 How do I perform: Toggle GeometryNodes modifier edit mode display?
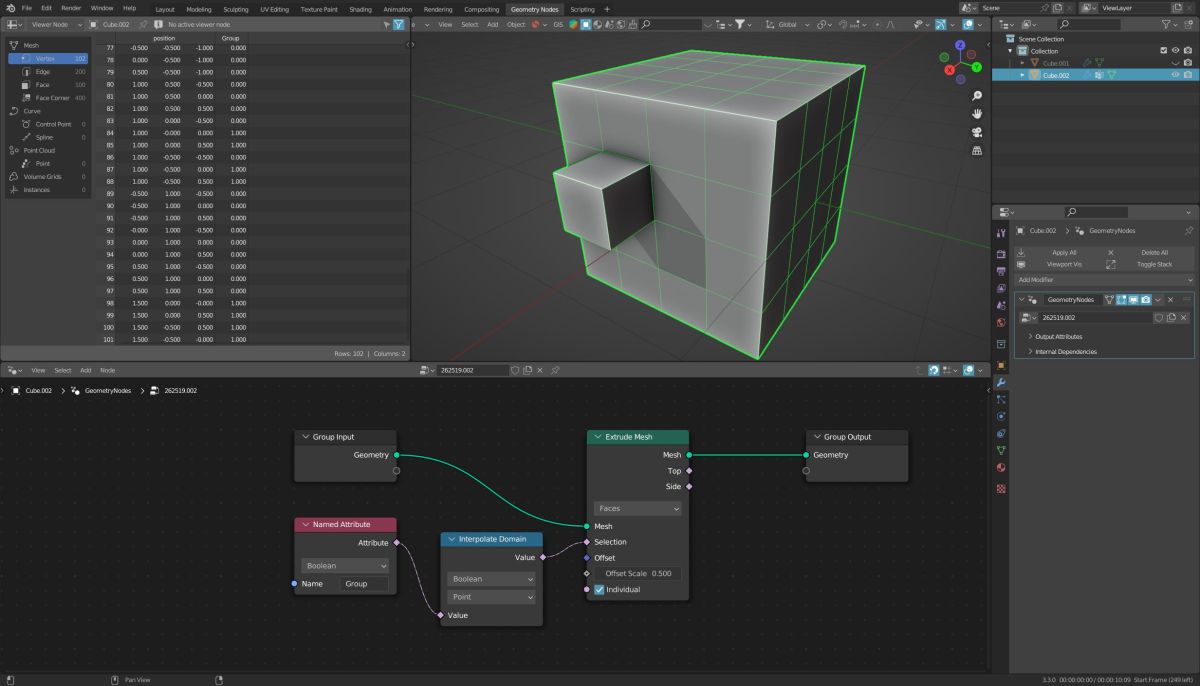pyautogui.click(x=1121, y=300)
